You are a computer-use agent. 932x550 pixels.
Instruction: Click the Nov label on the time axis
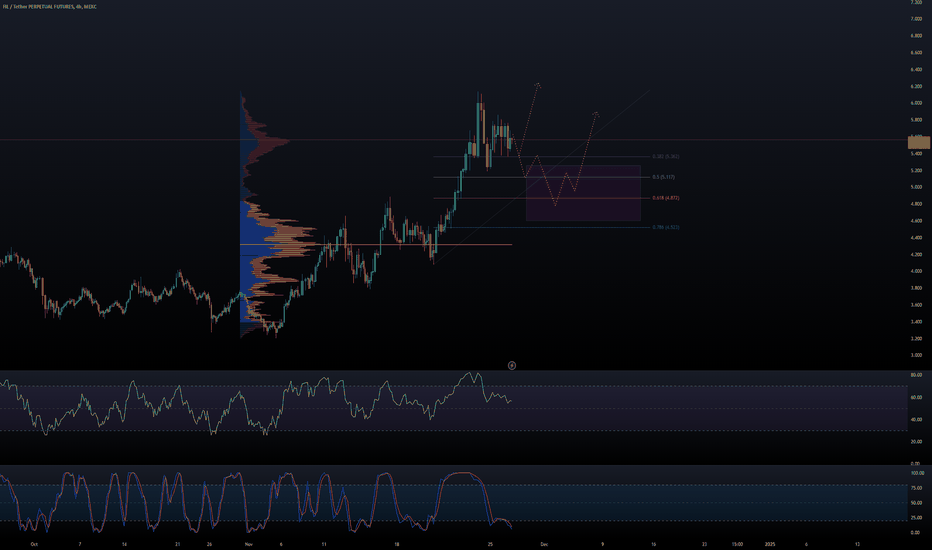click(248, 544)
